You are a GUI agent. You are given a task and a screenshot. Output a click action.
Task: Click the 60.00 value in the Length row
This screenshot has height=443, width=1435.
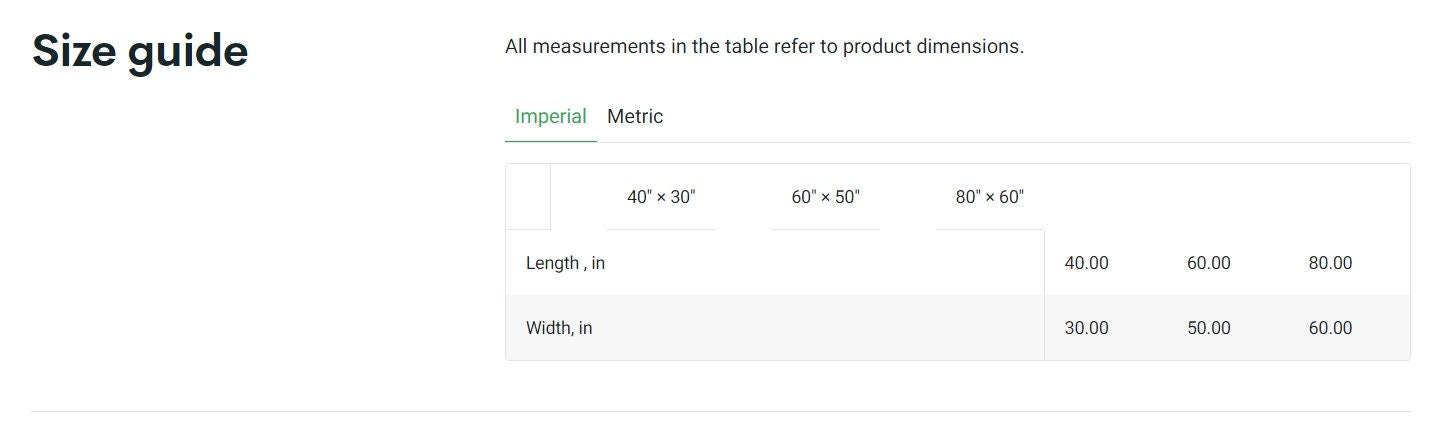[1208, 263]
